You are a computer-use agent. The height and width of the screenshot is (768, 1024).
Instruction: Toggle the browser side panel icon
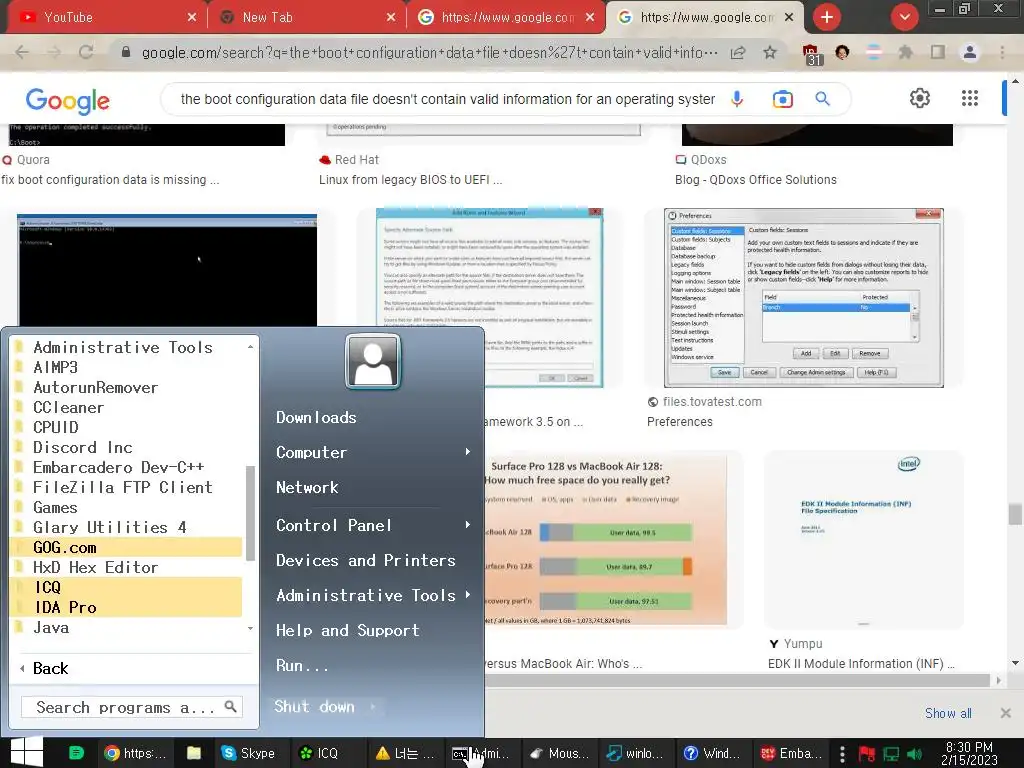938,52
